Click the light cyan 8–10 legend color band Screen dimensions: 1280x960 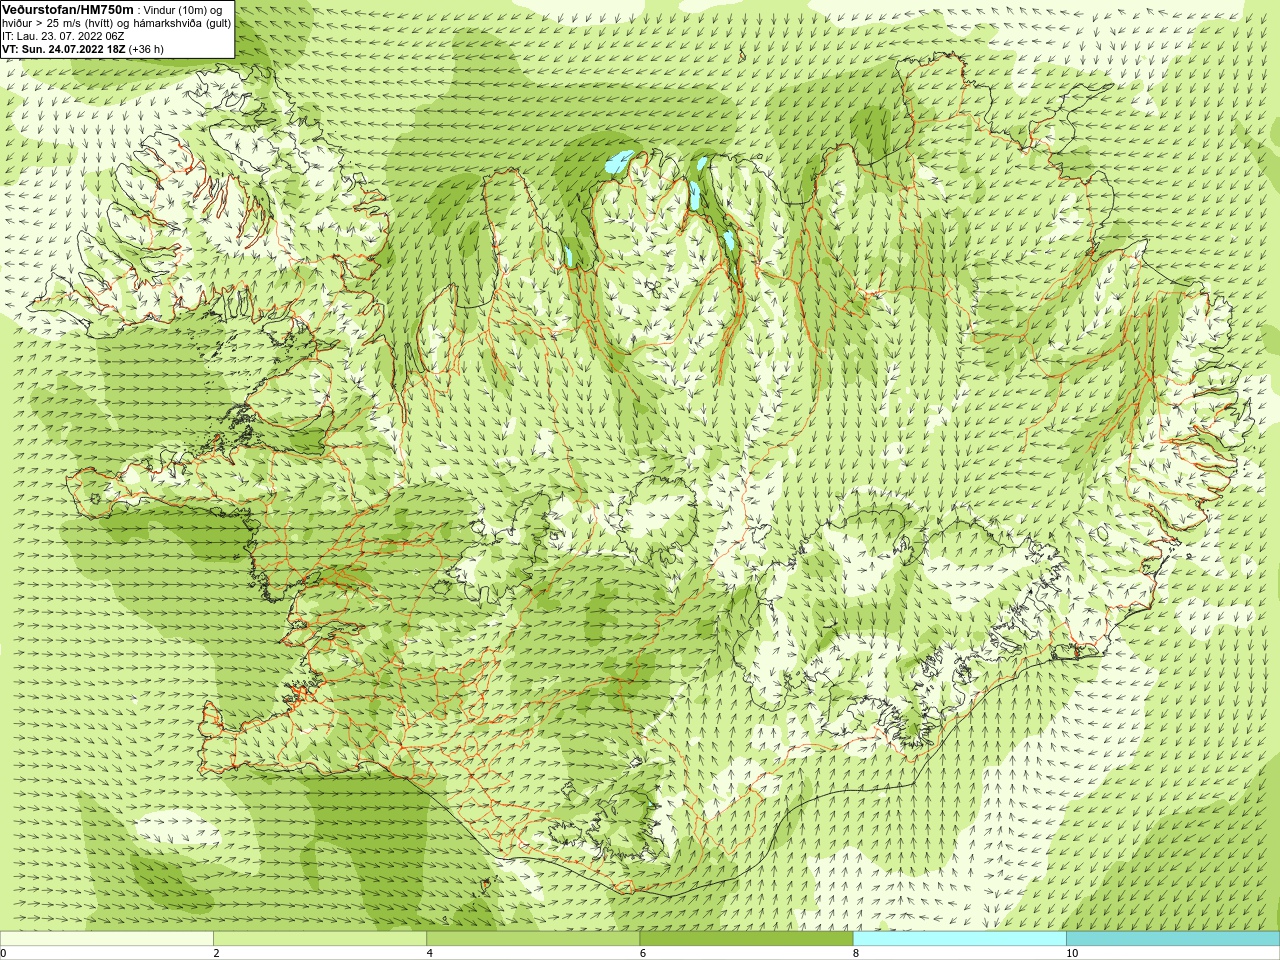tap(959, 939)
